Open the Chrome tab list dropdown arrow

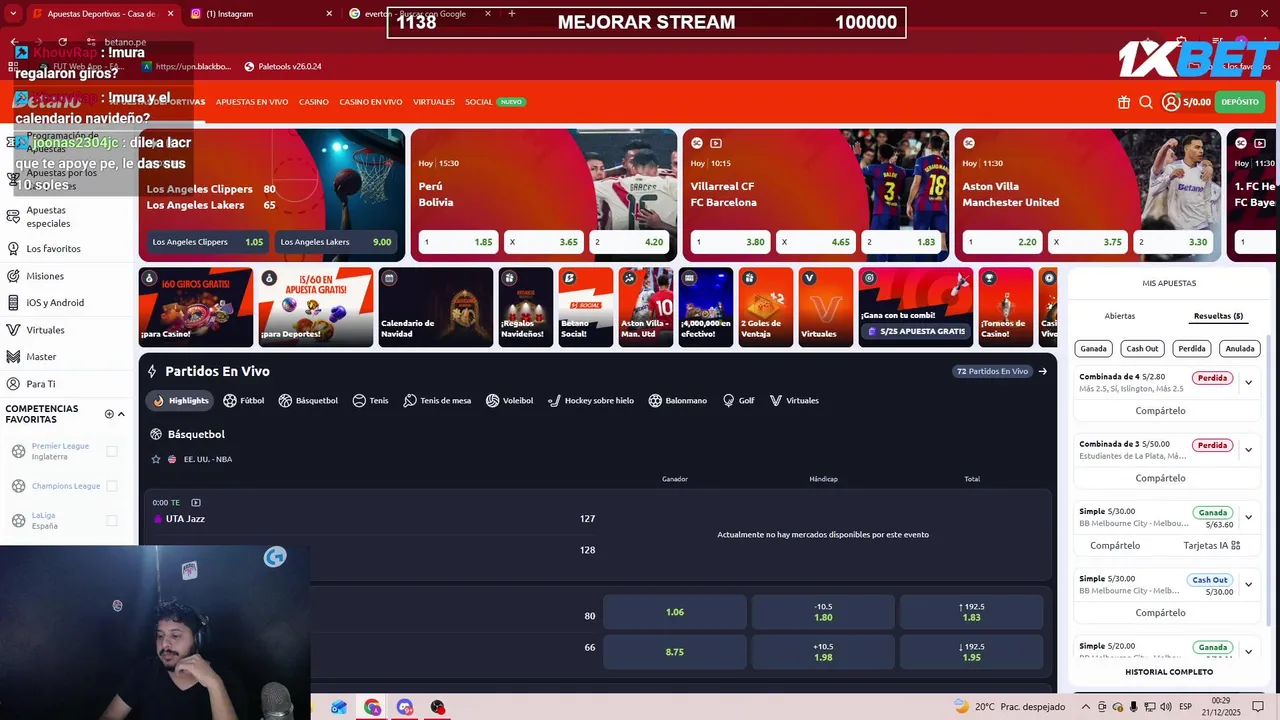pyautogui.click(x=14, y=14)
